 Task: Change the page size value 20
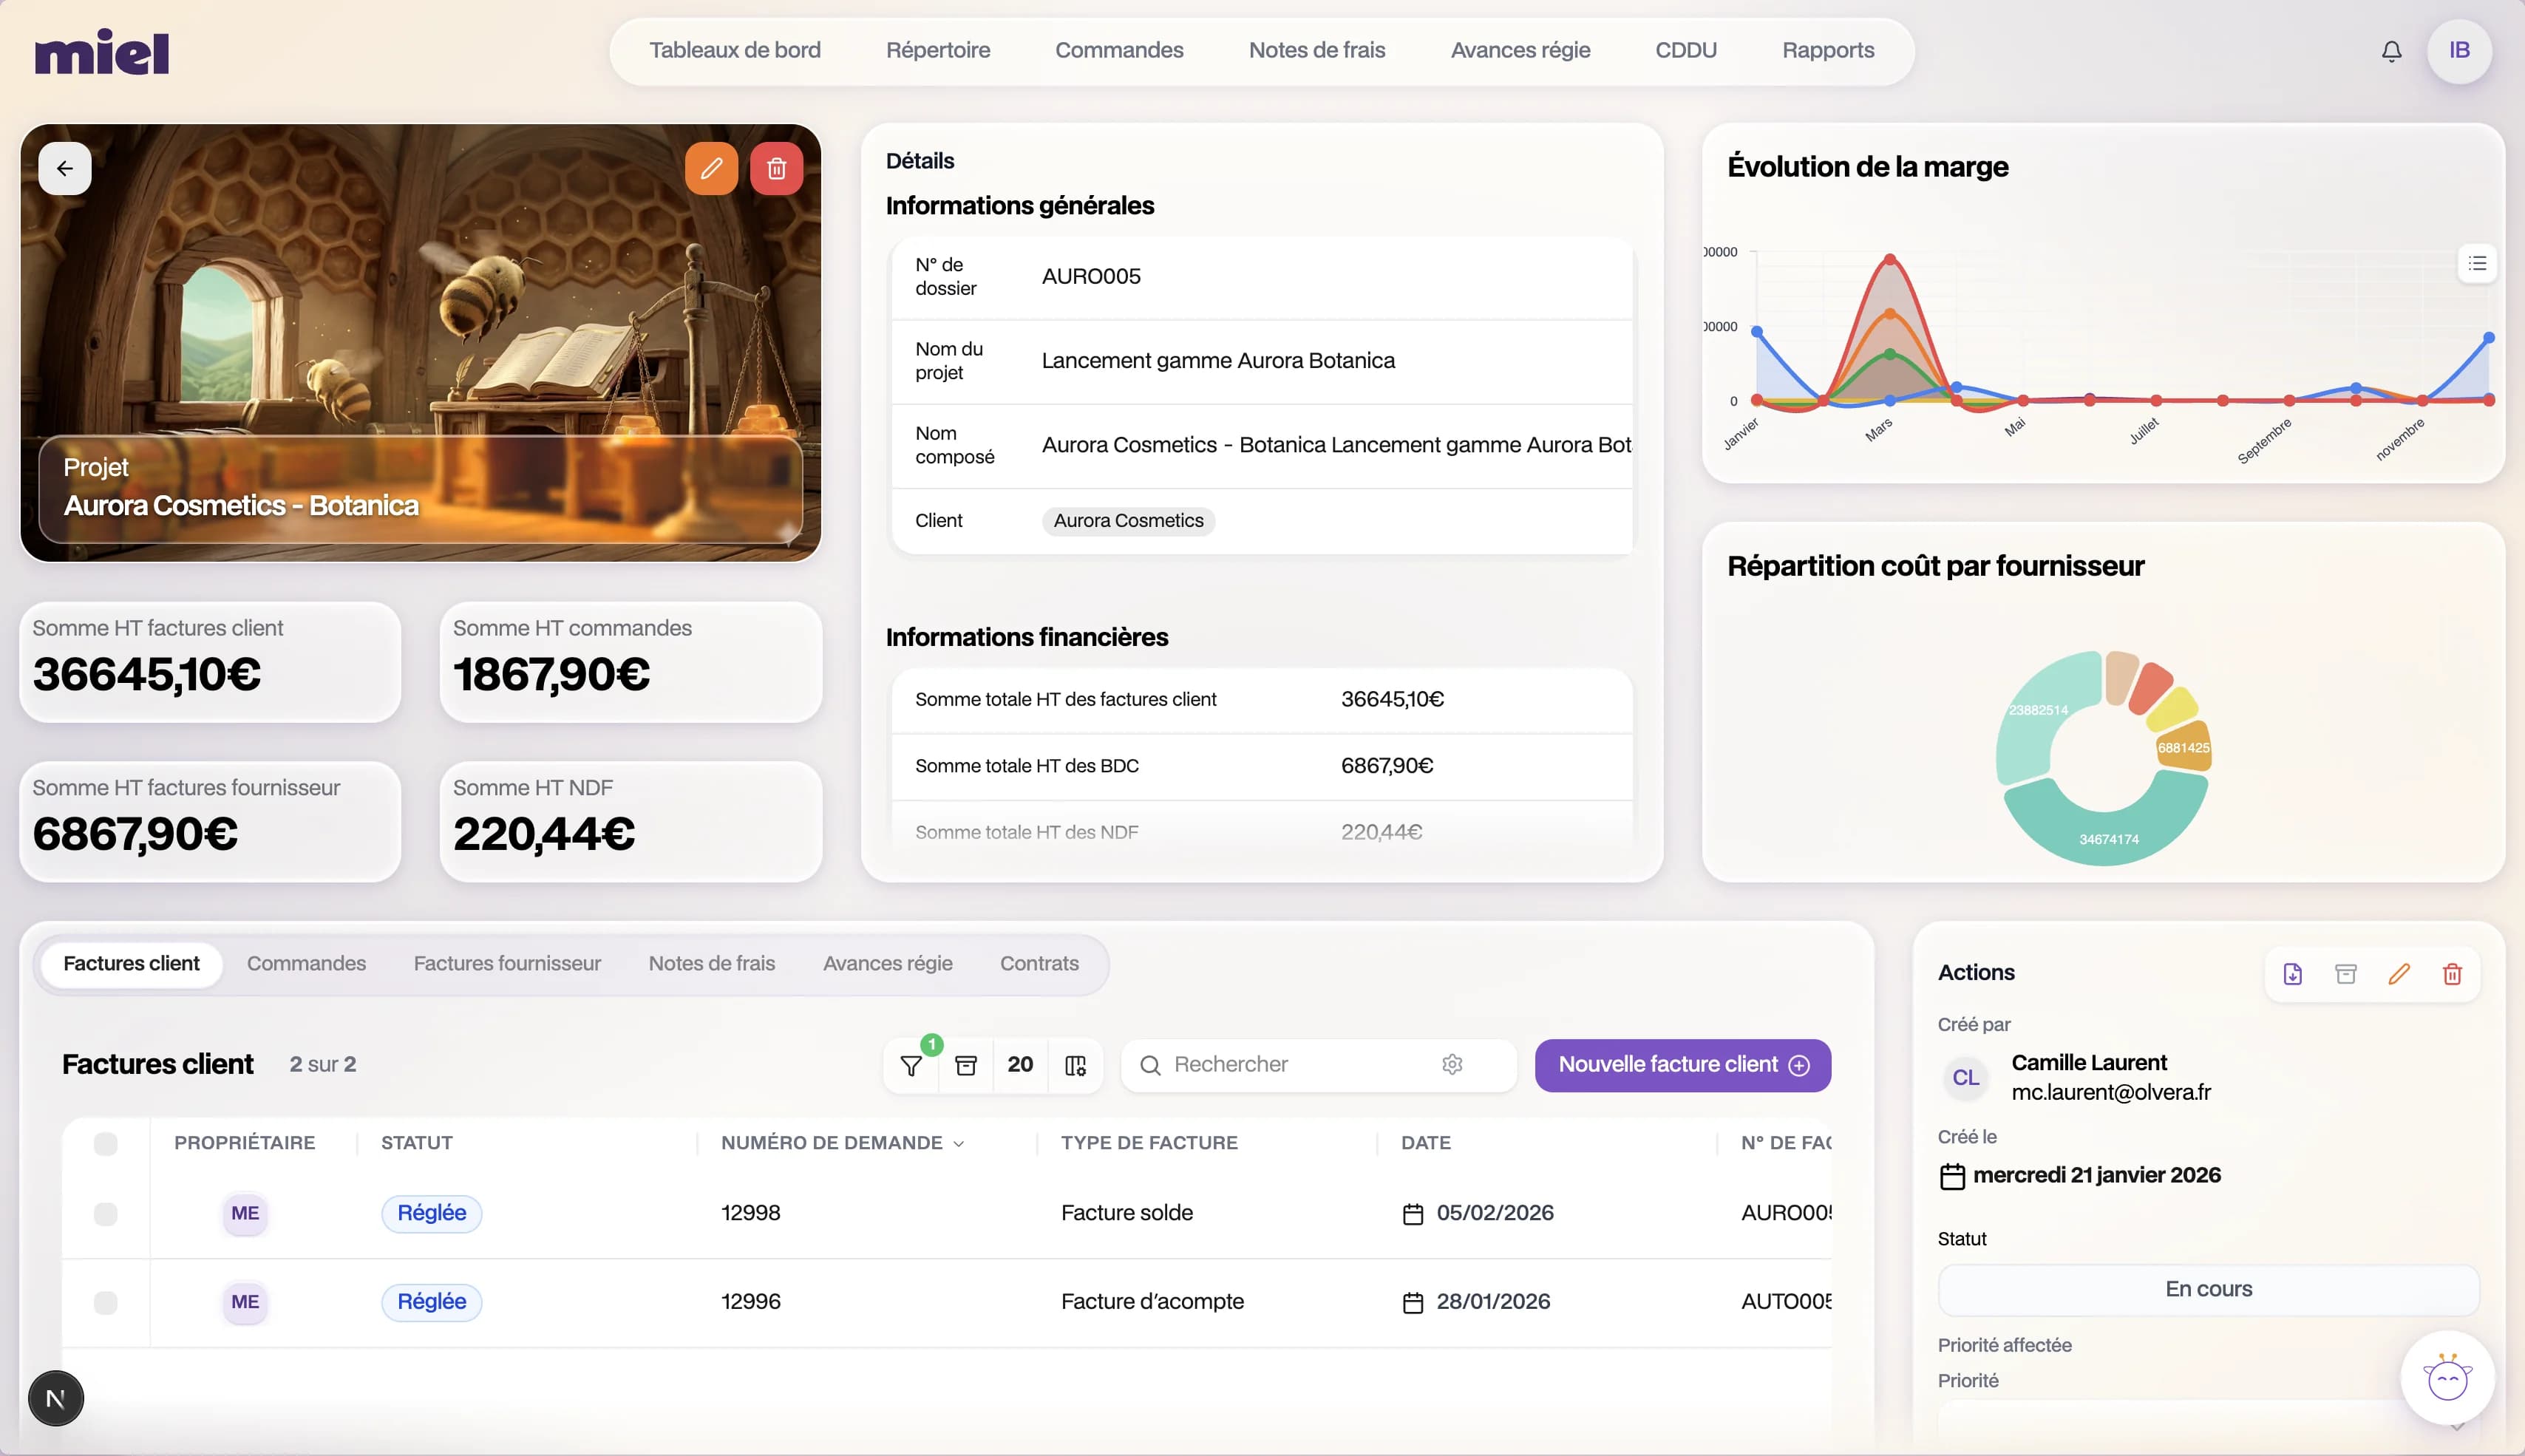click(1020, 1065)
